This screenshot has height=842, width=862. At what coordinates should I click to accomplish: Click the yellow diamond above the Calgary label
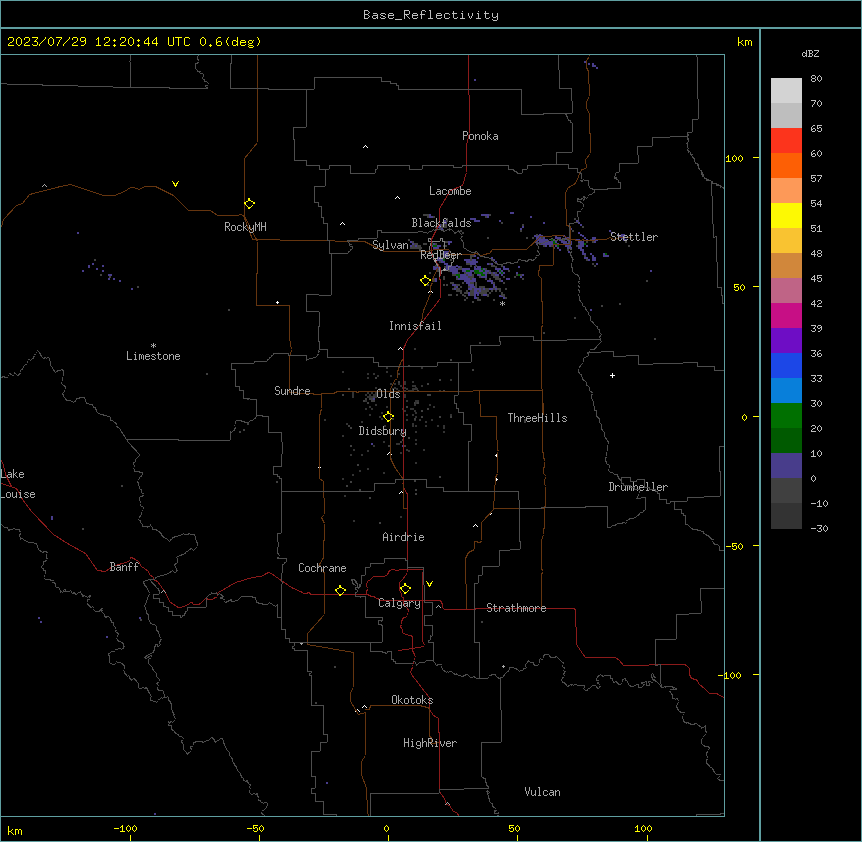(405, 589)
